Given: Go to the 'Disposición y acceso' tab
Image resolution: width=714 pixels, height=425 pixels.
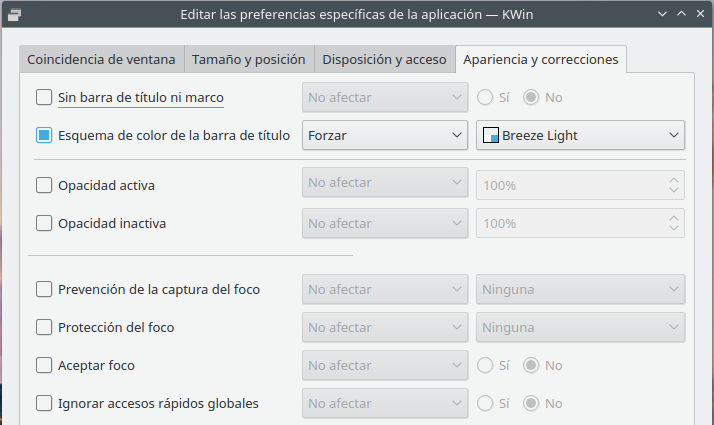Looking at the screenshot, I should point(384,59).
